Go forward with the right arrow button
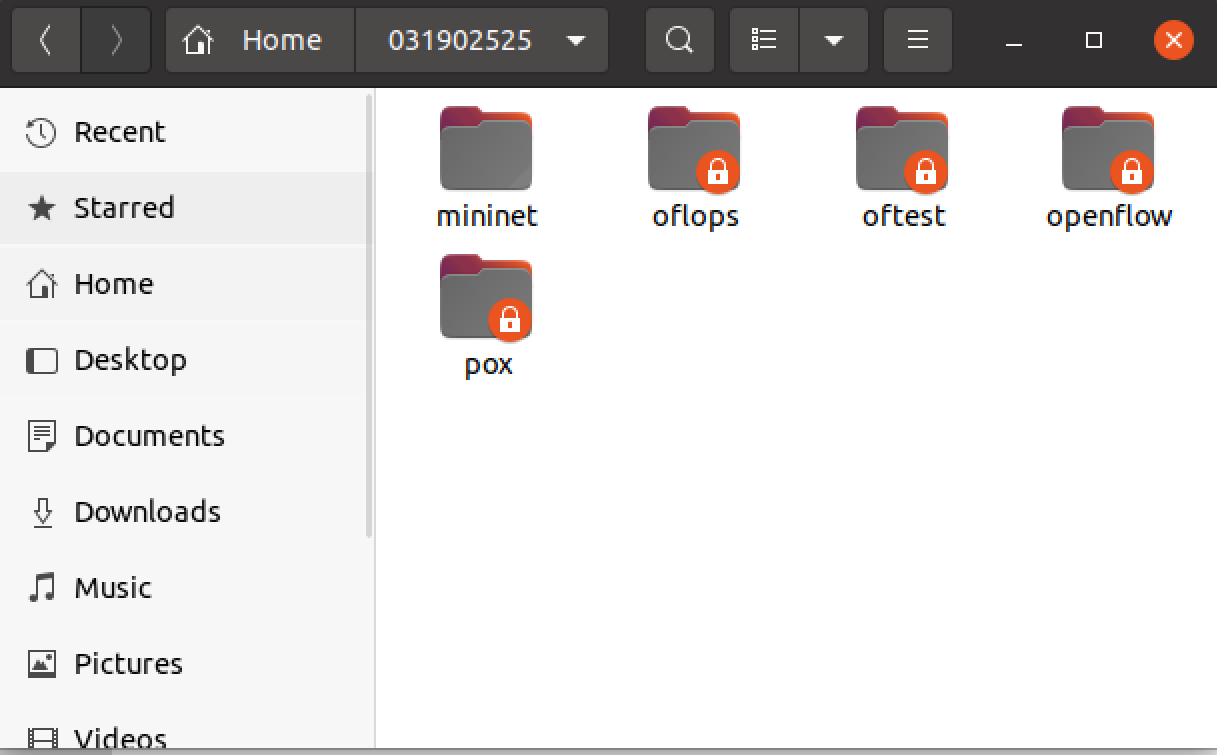The image size is (1217, 755). [116, 40]
